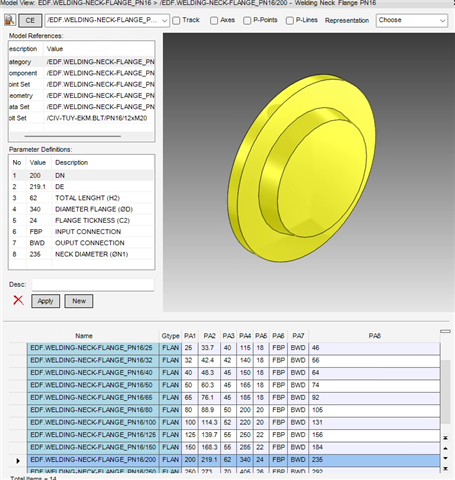Click the Gtype column header
This screenshot has width=455, height=480.
(x=170, y=336)
